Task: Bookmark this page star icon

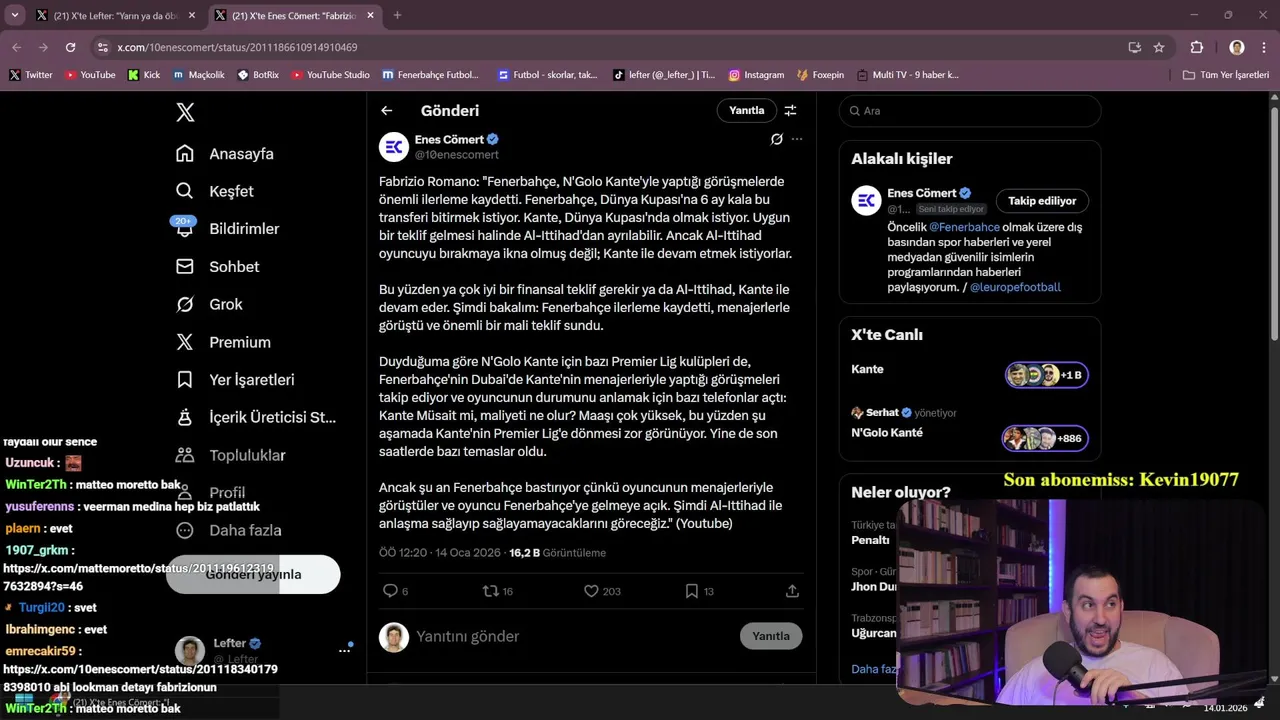Action: (1159, 47)
